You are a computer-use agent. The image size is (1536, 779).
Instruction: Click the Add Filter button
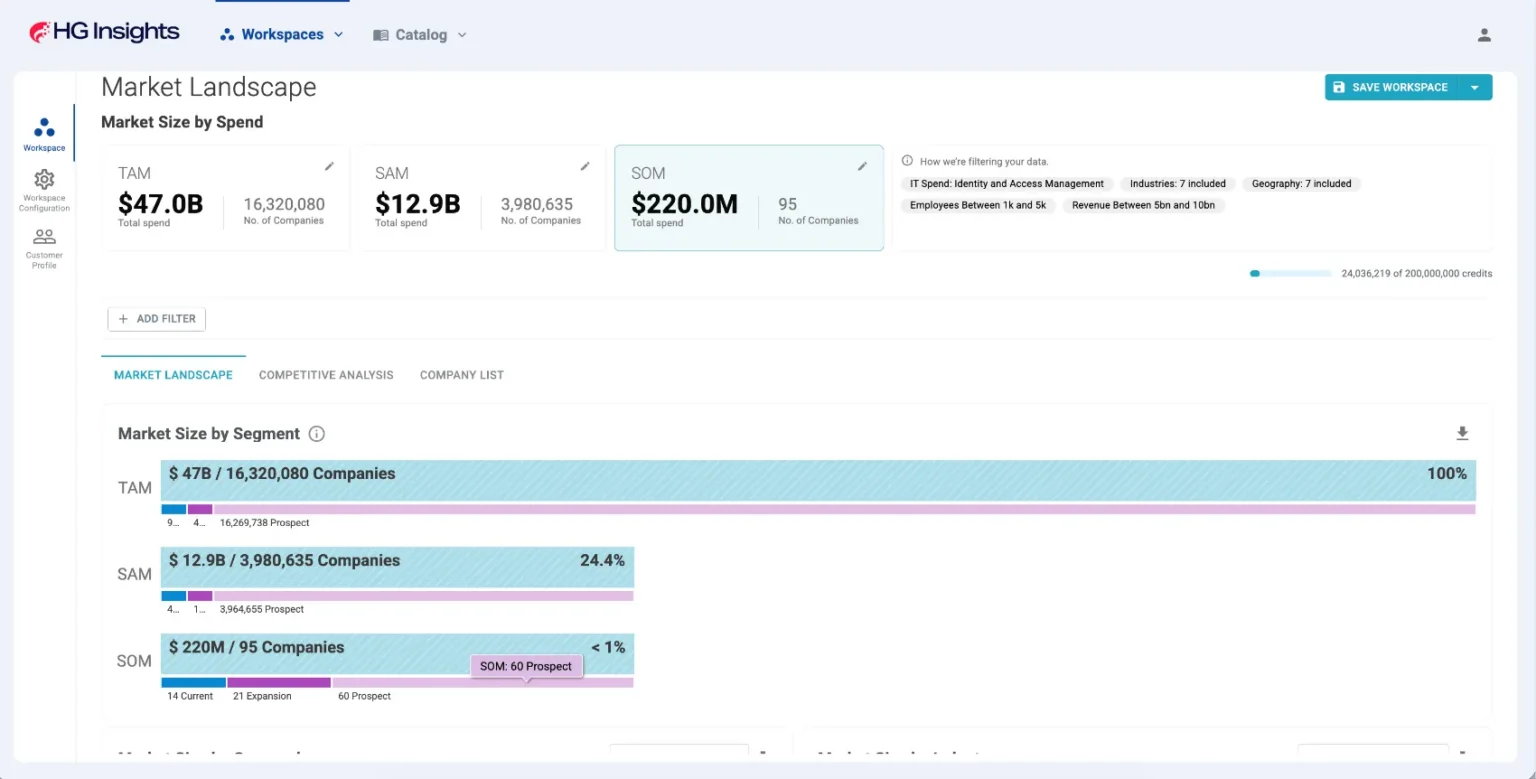pyautogui.click(x=157, y=319)
